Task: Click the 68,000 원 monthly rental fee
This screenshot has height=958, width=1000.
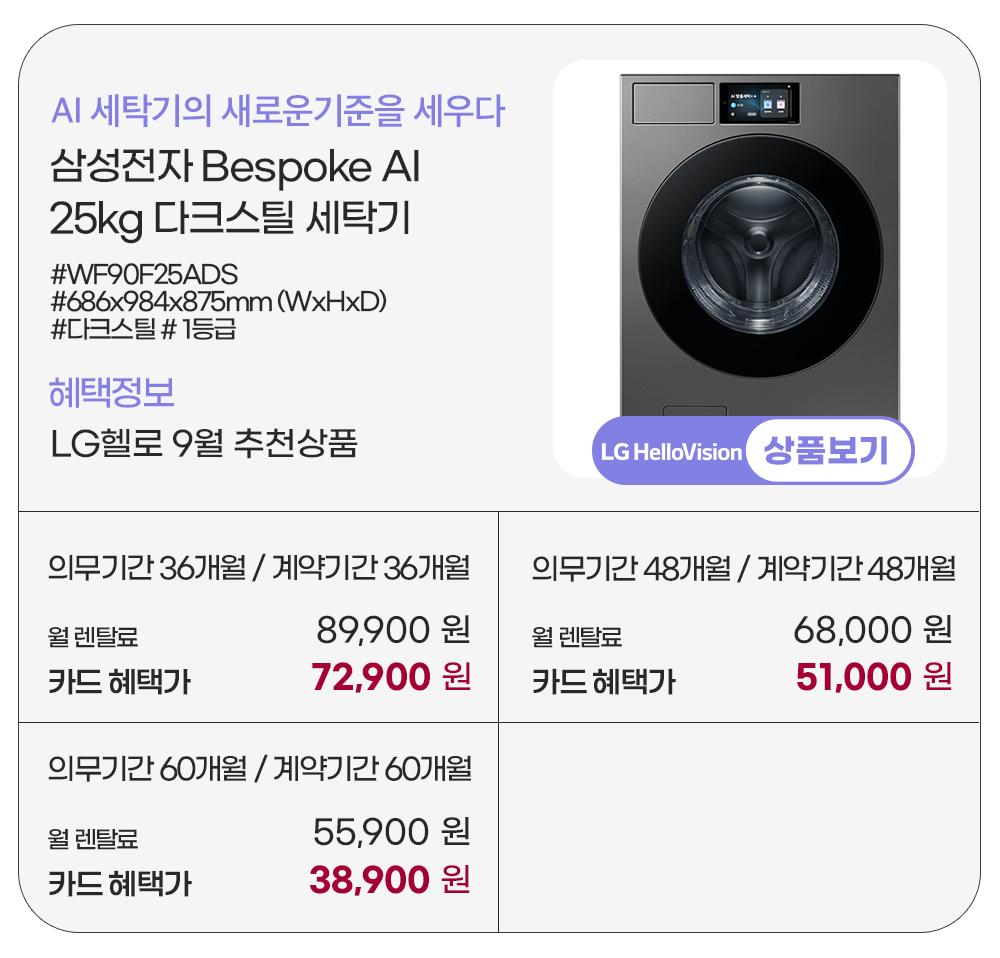Action: (872, 630)
